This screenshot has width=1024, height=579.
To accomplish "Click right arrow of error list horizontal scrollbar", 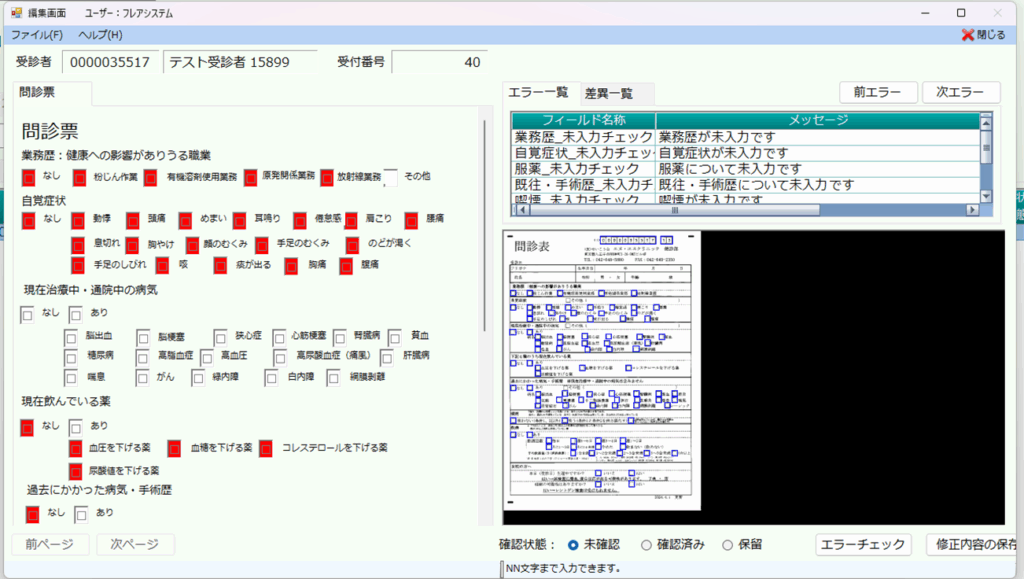I will [975, 211].
